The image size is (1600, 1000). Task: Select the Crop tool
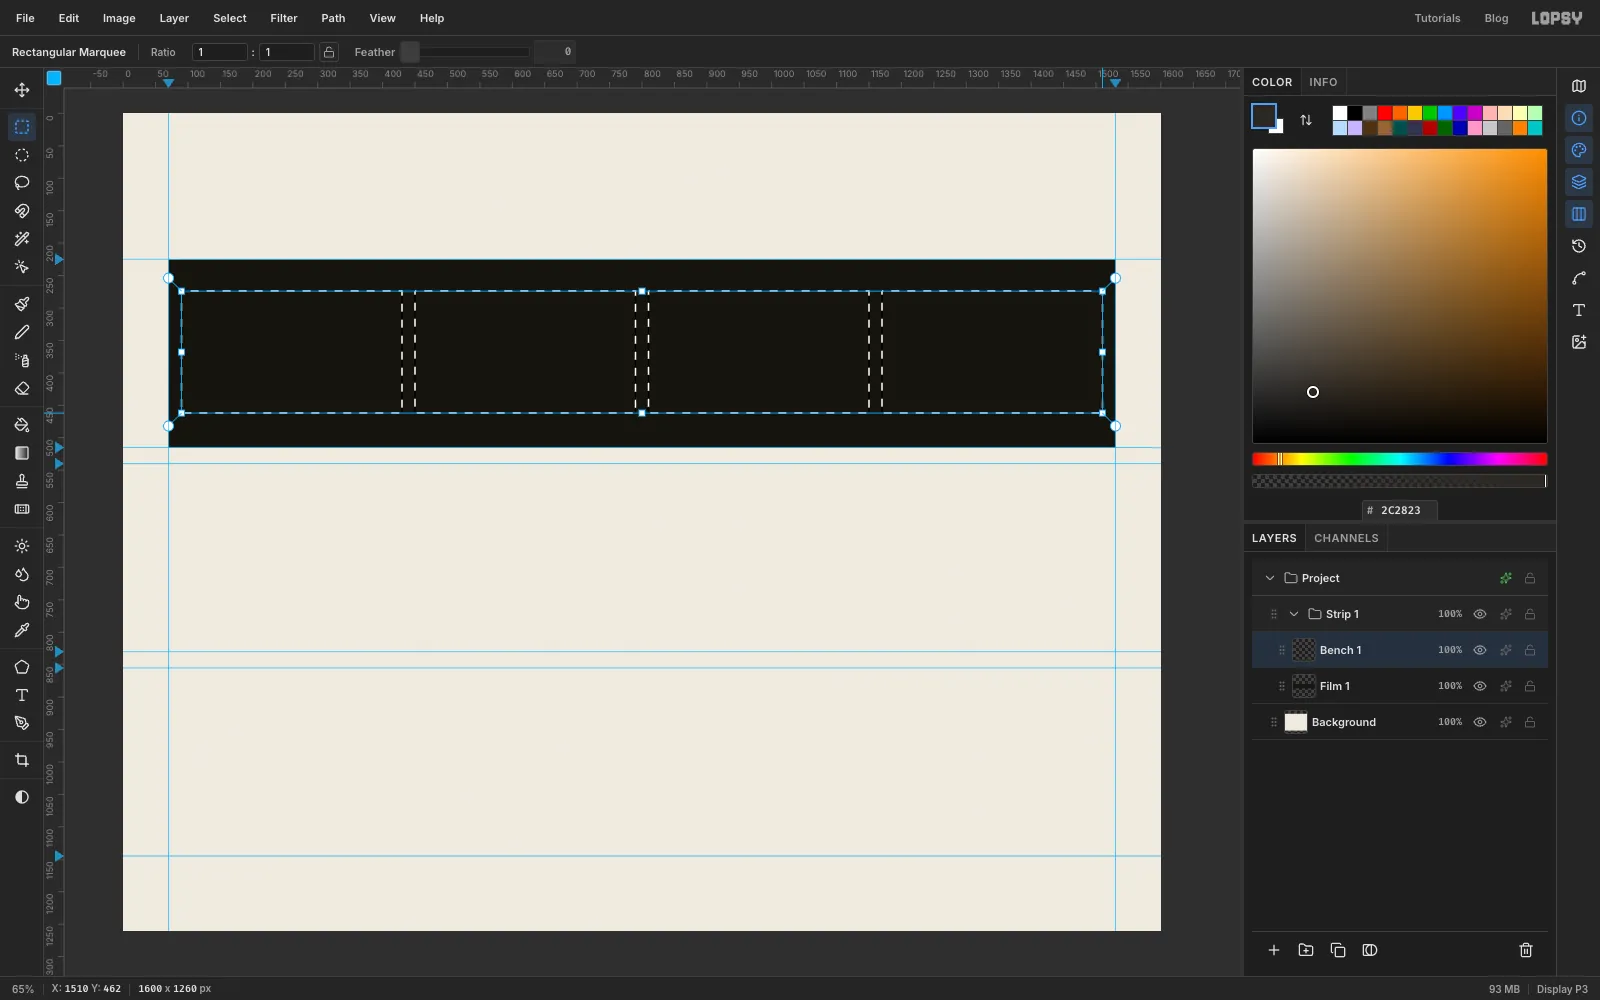(22, 760)
